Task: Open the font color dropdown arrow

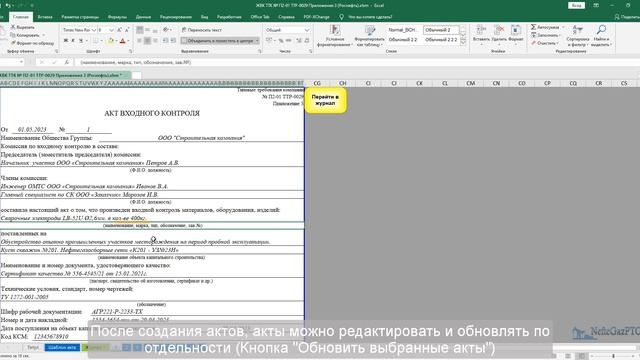Action: pyautogui.click(x=128, y=41)
